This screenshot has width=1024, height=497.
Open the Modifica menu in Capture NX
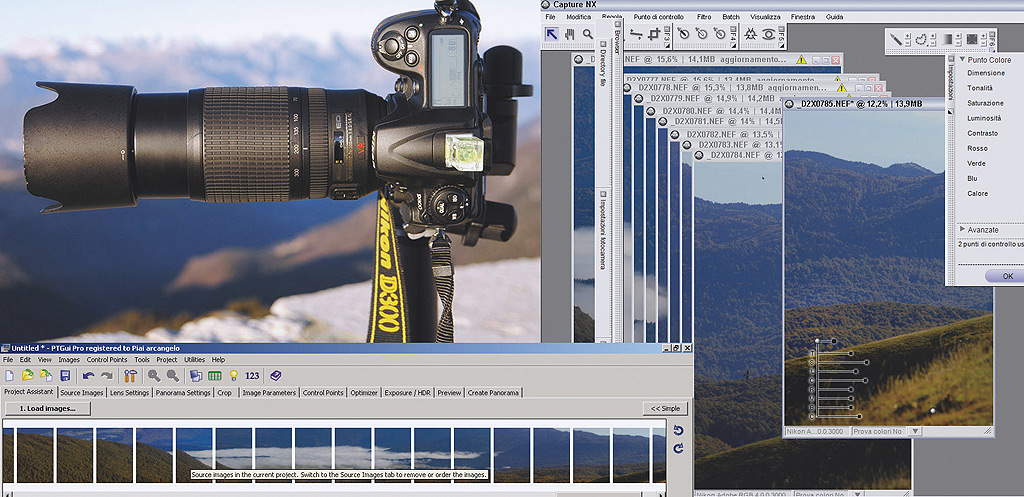coord(579,17)
